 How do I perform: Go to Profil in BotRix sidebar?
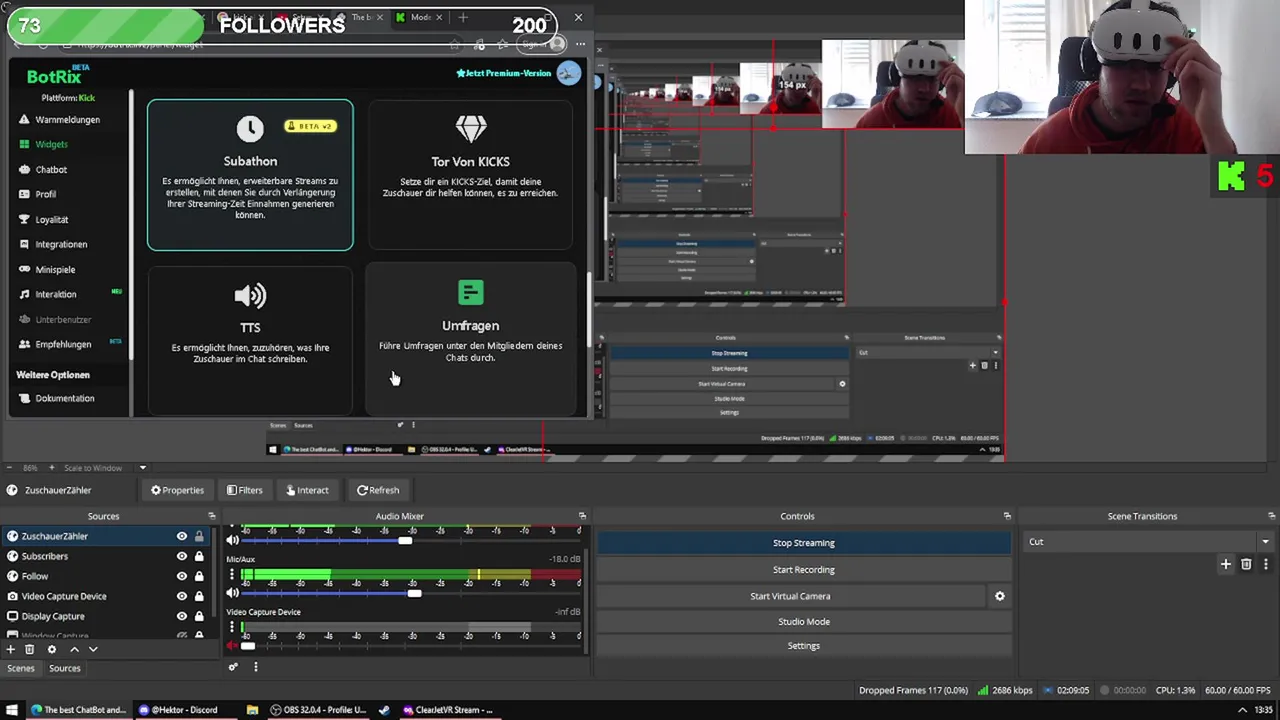coord(46,194)
